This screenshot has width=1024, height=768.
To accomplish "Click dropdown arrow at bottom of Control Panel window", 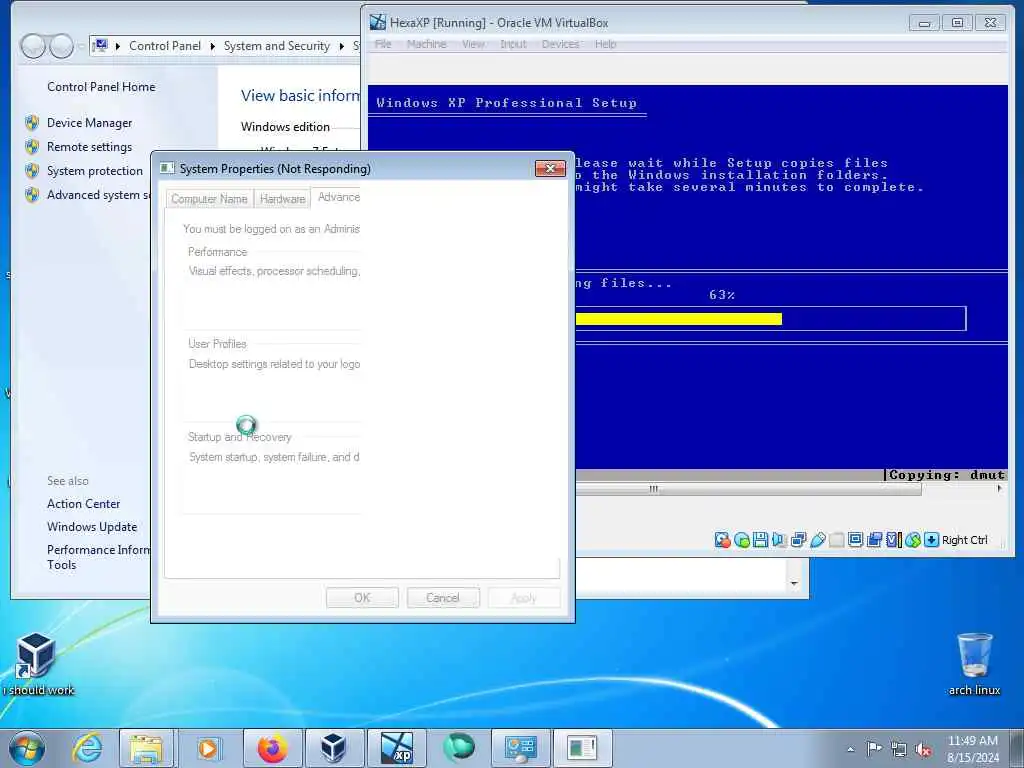I will pos(794,583).
